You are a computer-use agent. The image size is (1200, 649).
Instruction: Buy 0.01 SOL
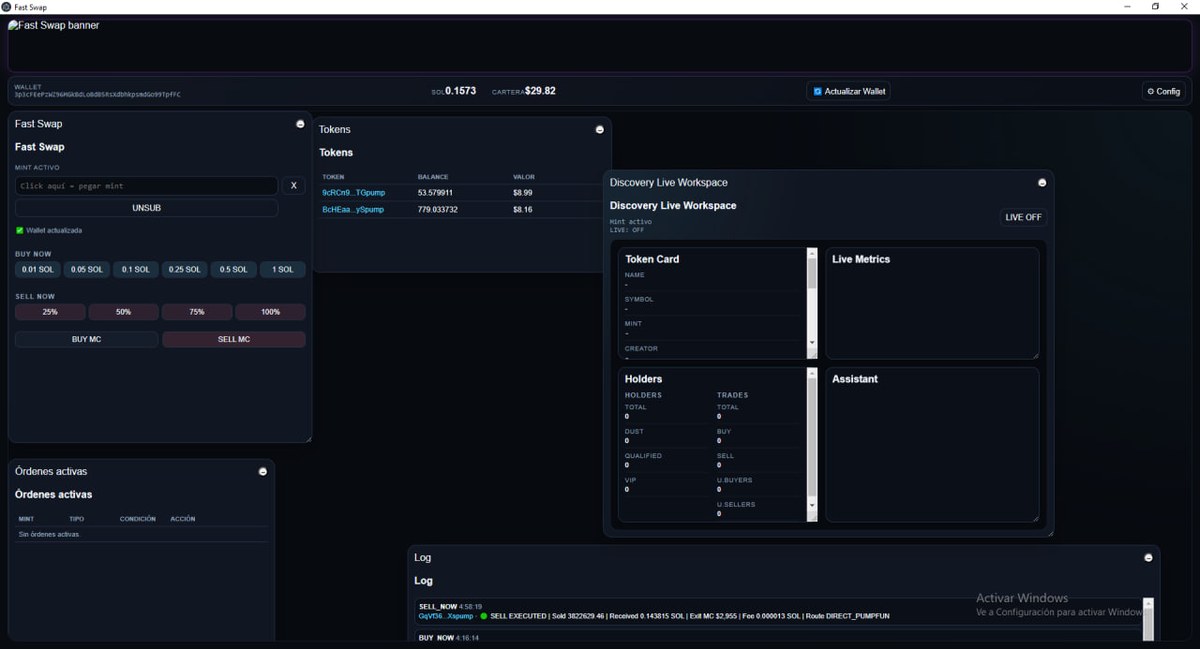tap(38, 270)
